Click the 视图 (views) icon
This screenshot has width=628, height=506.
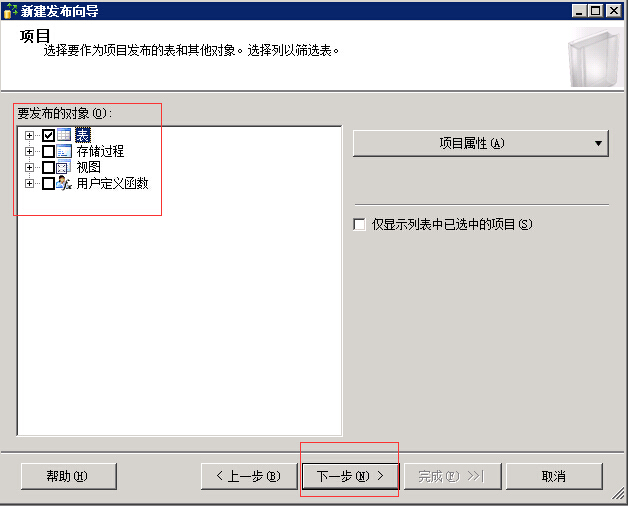[64, 167]
